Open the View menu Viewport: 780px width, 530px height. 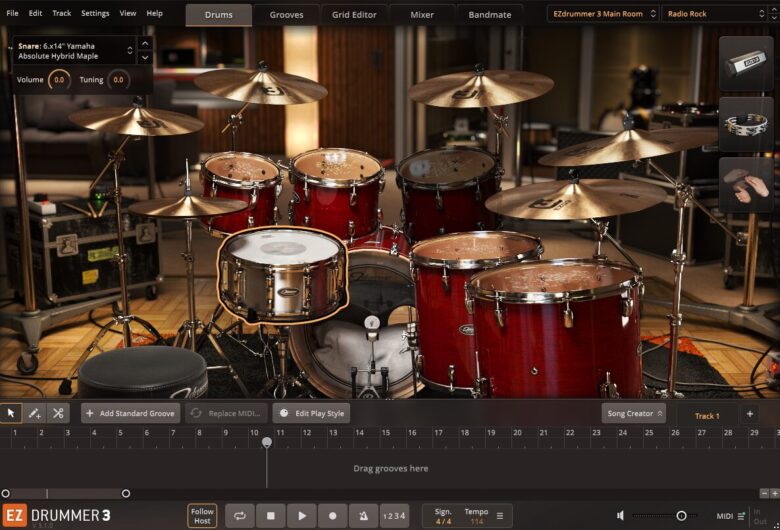(128, 13)
